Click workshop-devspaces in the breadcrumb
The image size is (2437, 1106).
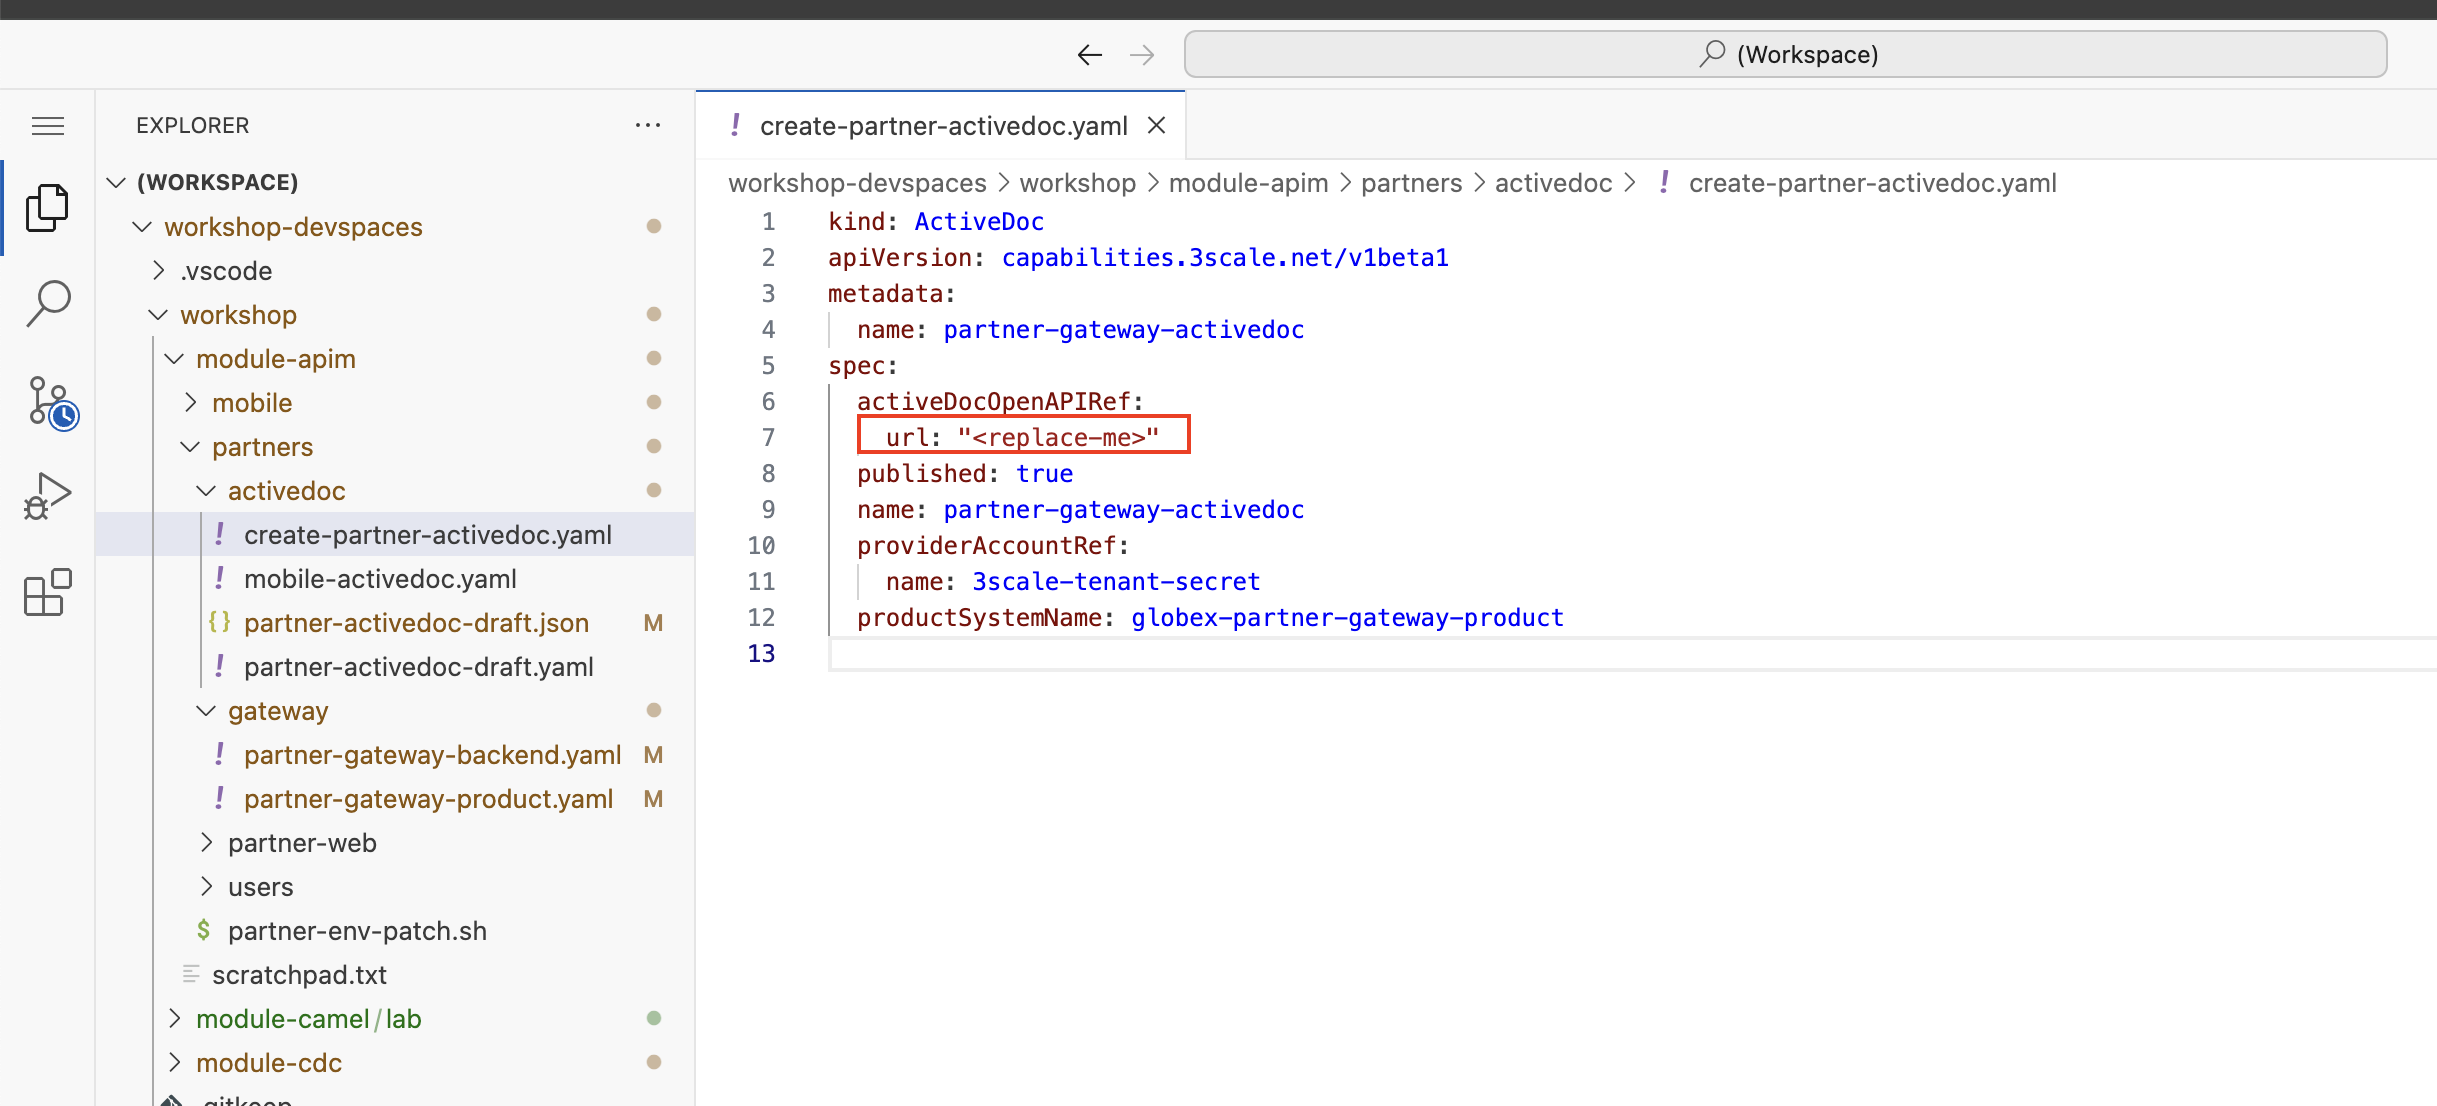[x=857, y=183]
